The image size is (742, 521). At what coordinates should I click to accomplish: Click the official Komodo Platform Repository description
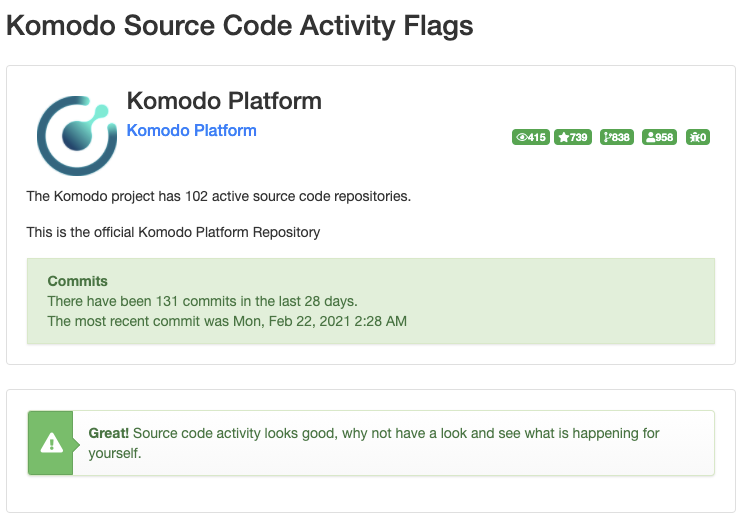173,232
